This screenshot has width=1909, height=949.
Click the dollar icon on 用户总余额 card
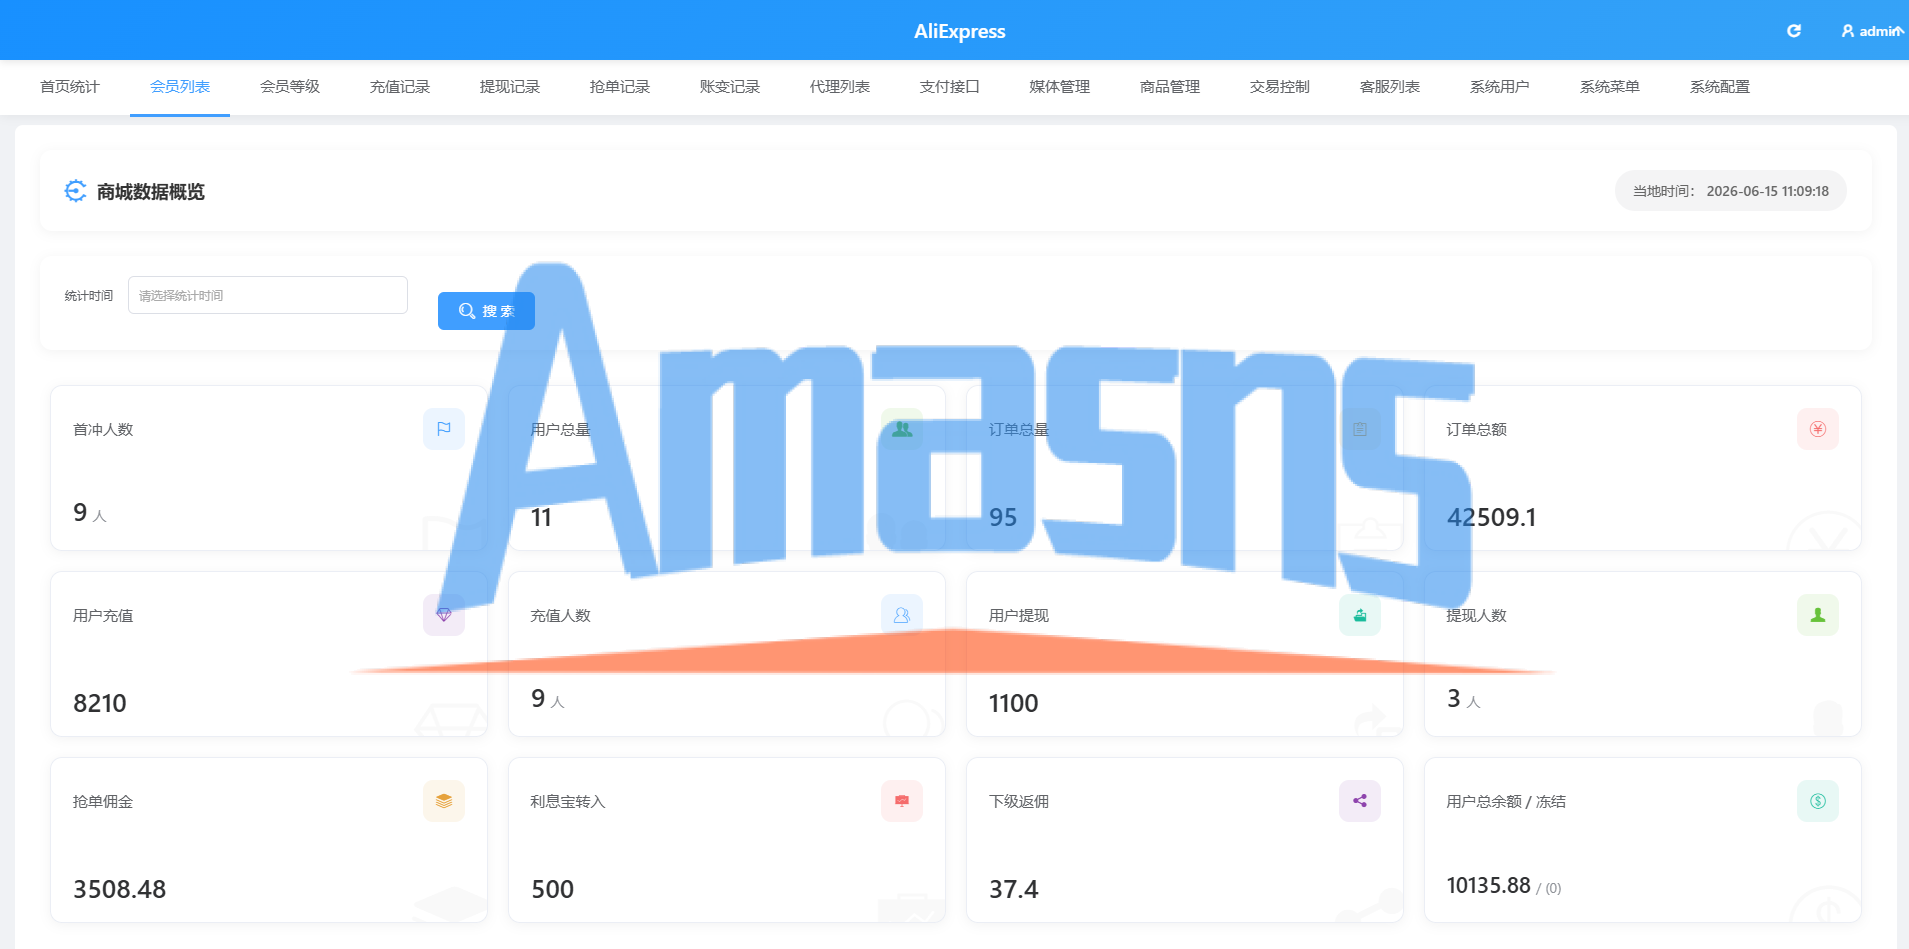[1818, 801]
